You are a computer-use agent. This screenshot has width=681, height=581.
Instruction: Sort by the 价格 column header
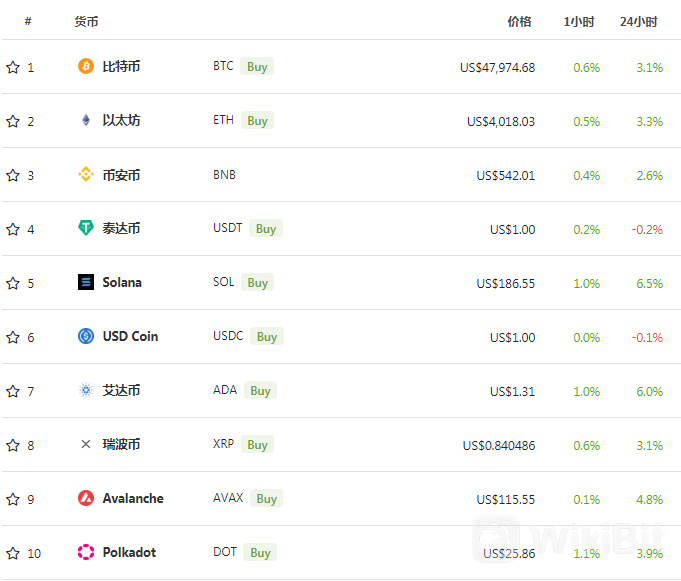point(519,22)
